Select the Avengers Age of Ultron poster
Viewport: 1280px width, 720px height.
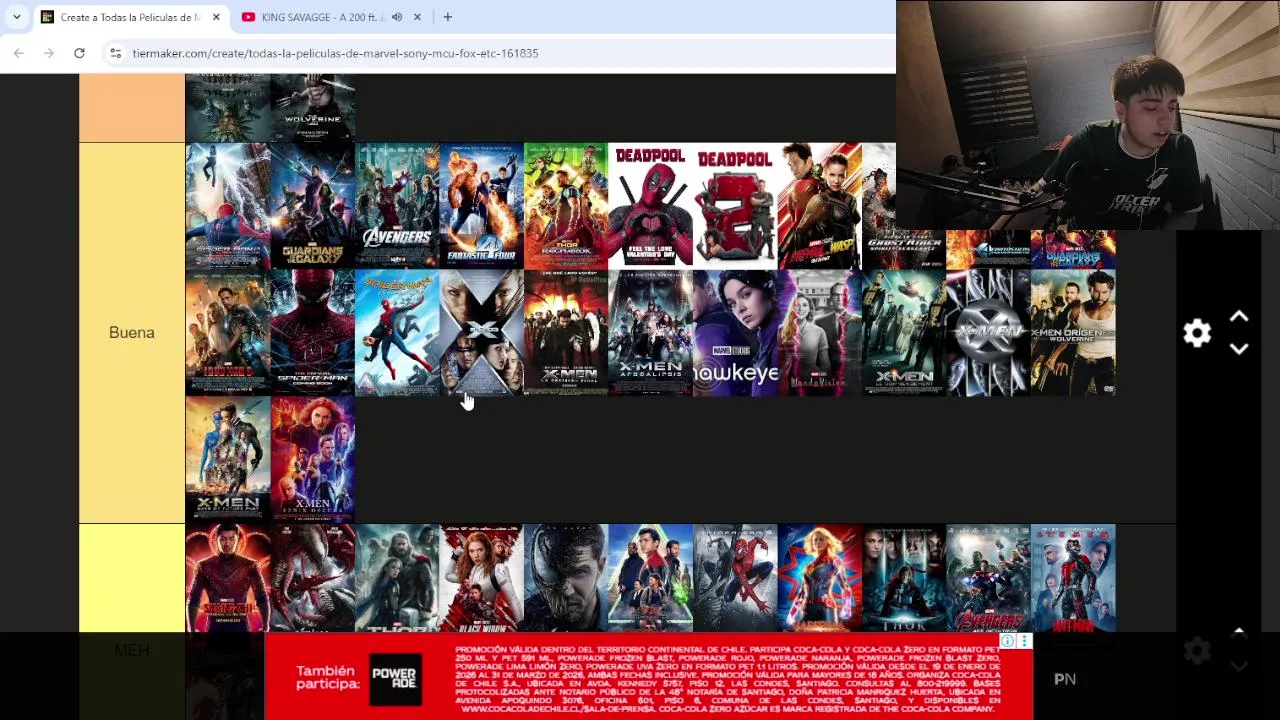point(988,578)
